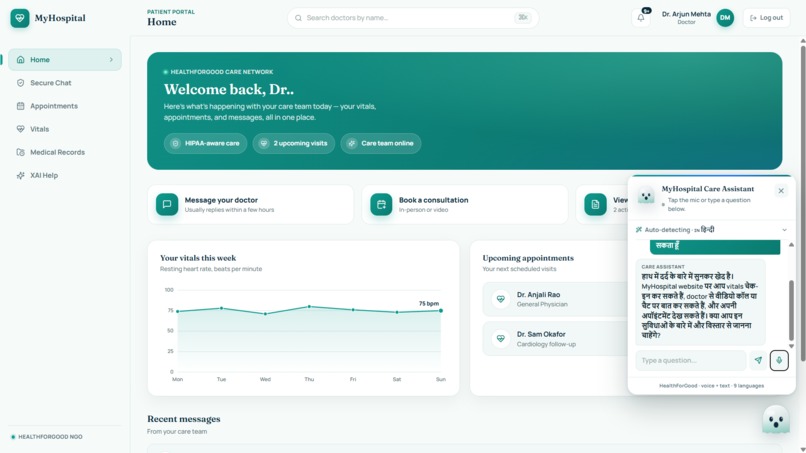Open Book a consultation card
The height and width of the screenshot is (453, 806).
pos(465,204)
